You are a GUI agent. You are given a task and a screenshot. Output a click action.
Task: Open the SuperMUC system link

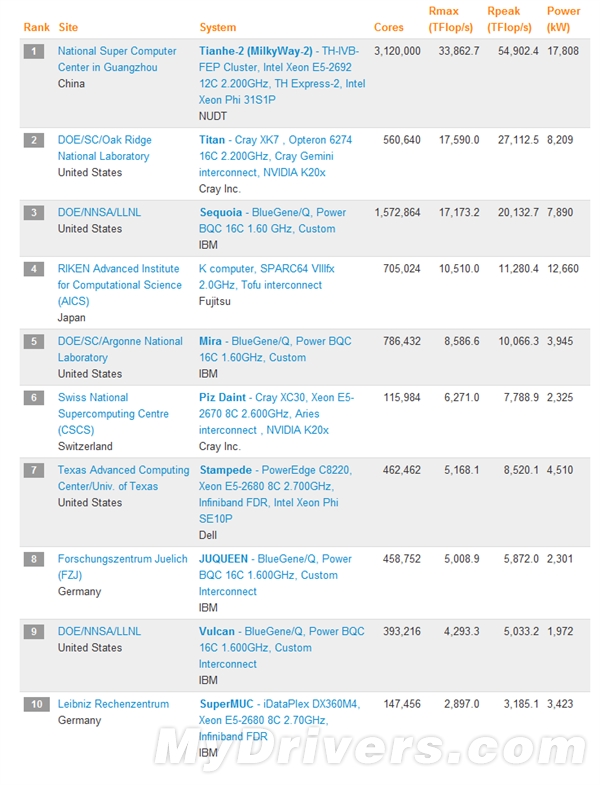tap(229, 704)
